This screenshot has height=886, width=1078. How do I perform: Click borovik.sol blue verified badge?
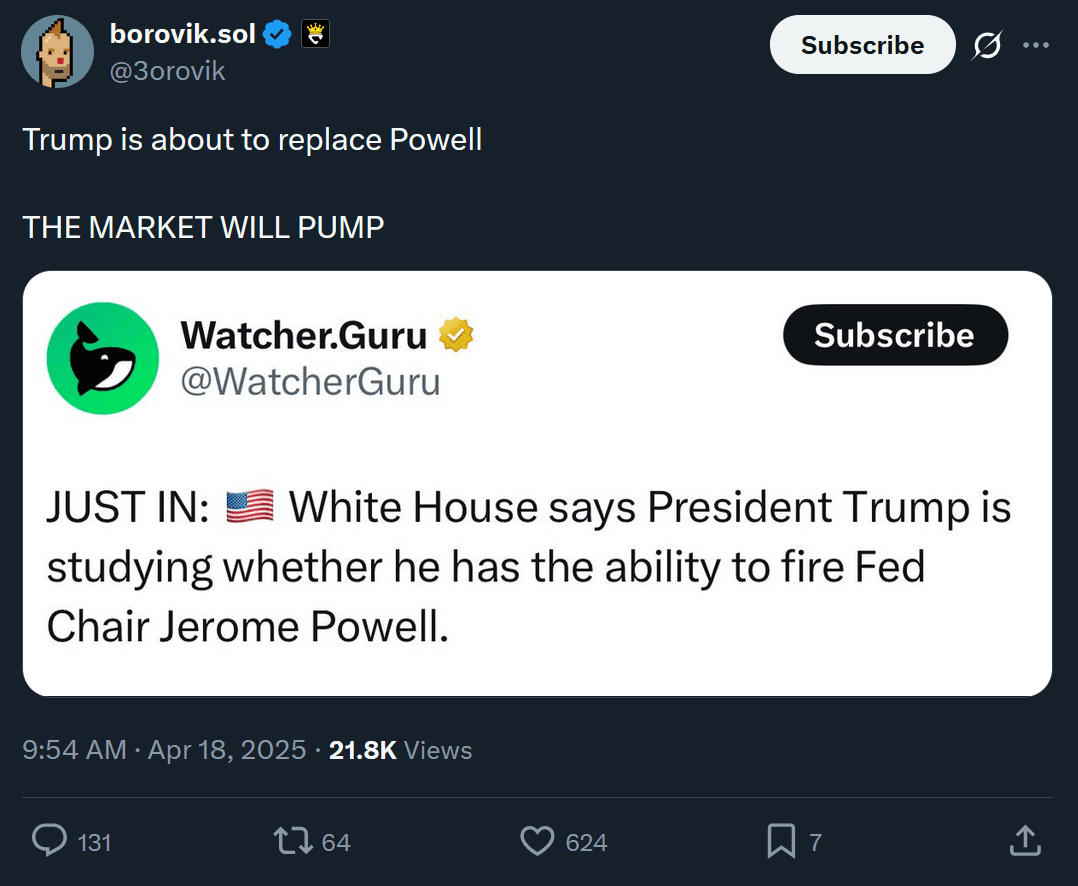[278, 35]
